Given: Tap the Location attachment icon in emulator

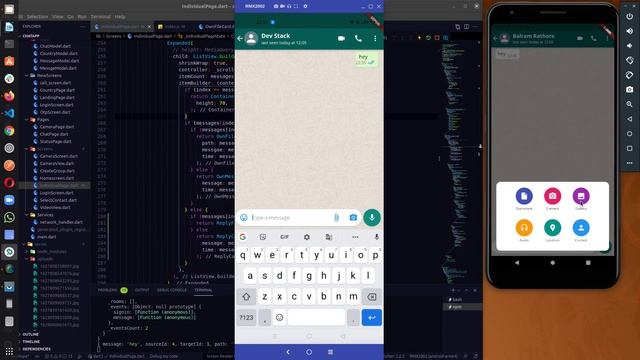Looking at the screenshot, I should pyautogui.click(x=552, y=228).
